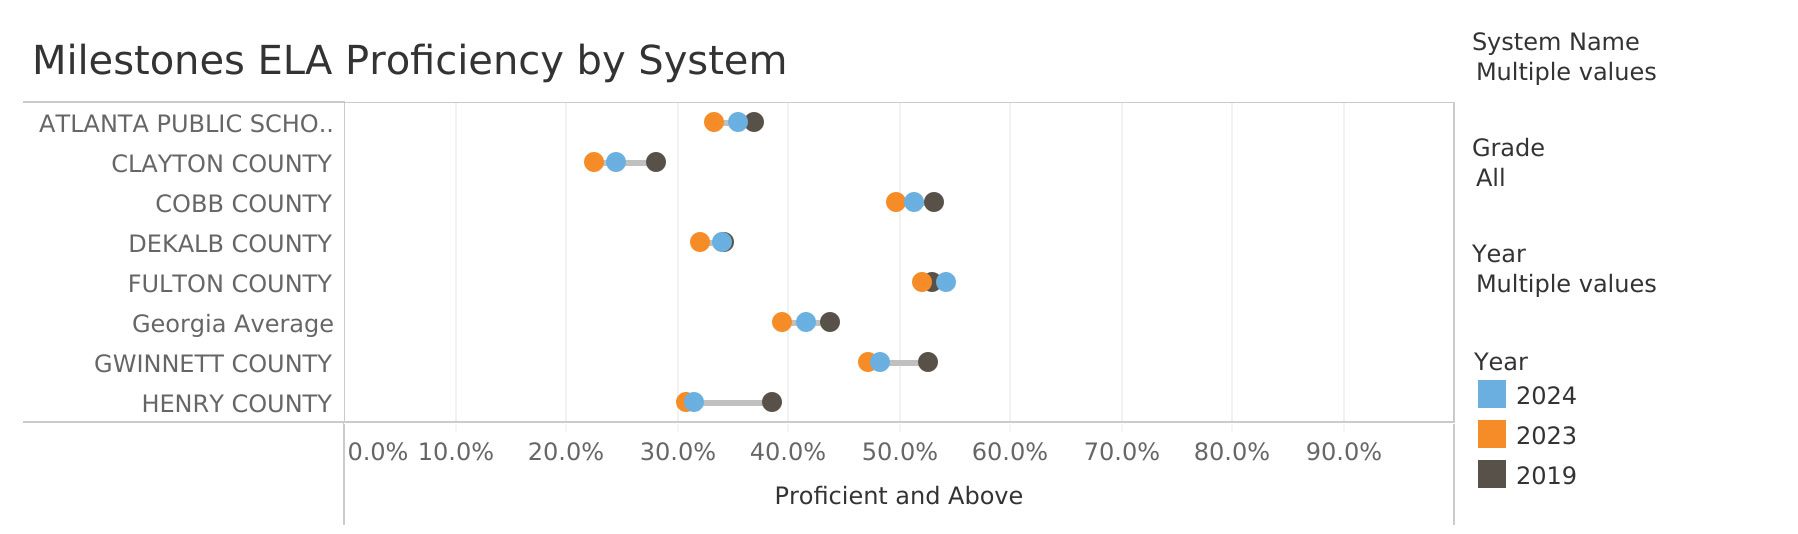The image size is (1798, 534).
Task: Open the System Name filter dropdown
Action: 1565,72
